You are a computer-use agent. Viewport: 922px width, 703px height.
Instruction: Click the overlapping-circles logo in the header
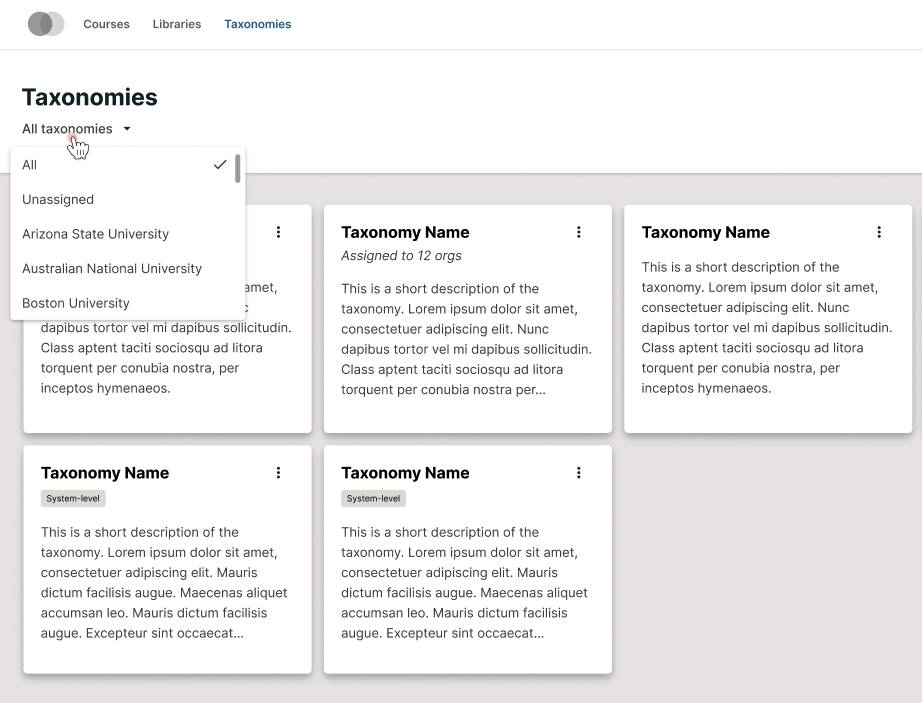tap(45, 23)
